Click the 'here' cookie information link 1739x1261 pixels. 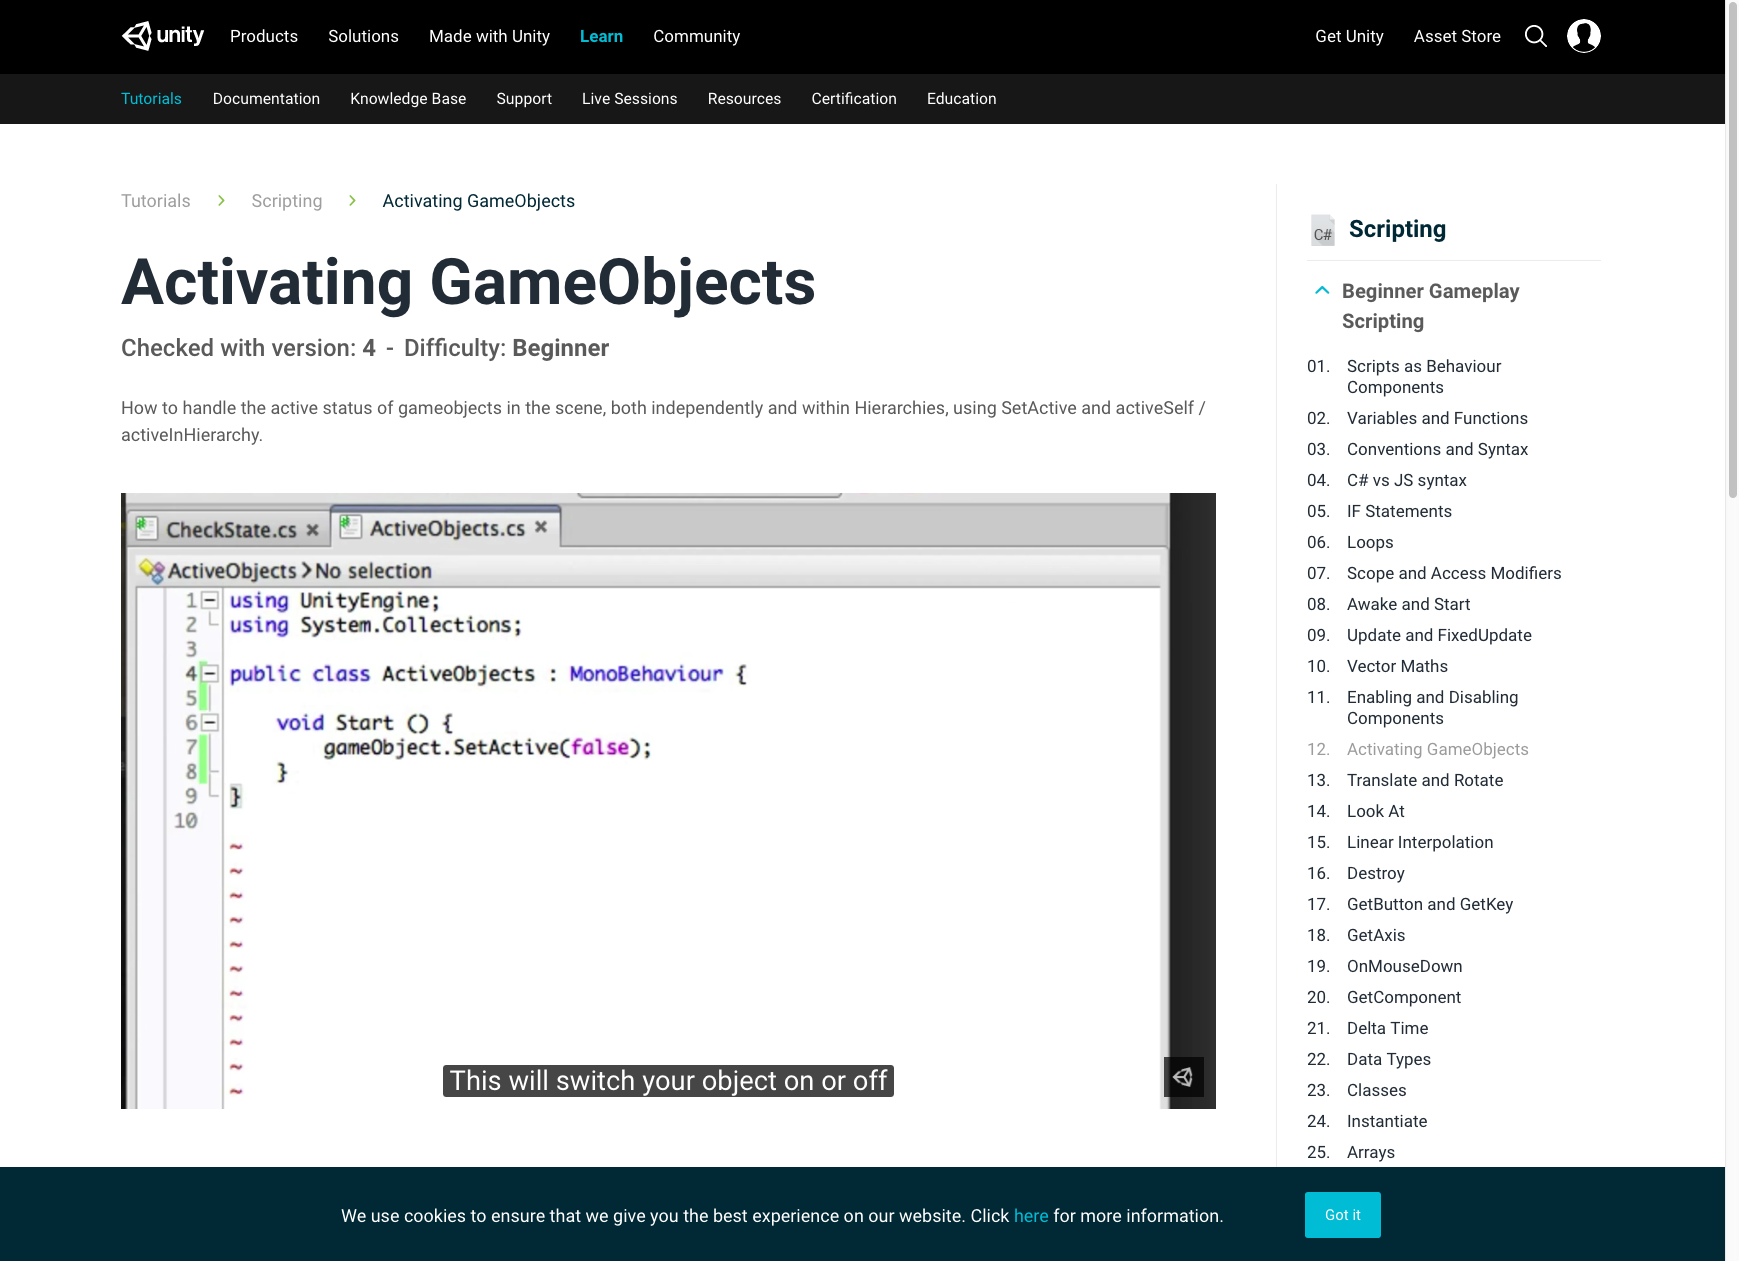pos(1031,1216)
